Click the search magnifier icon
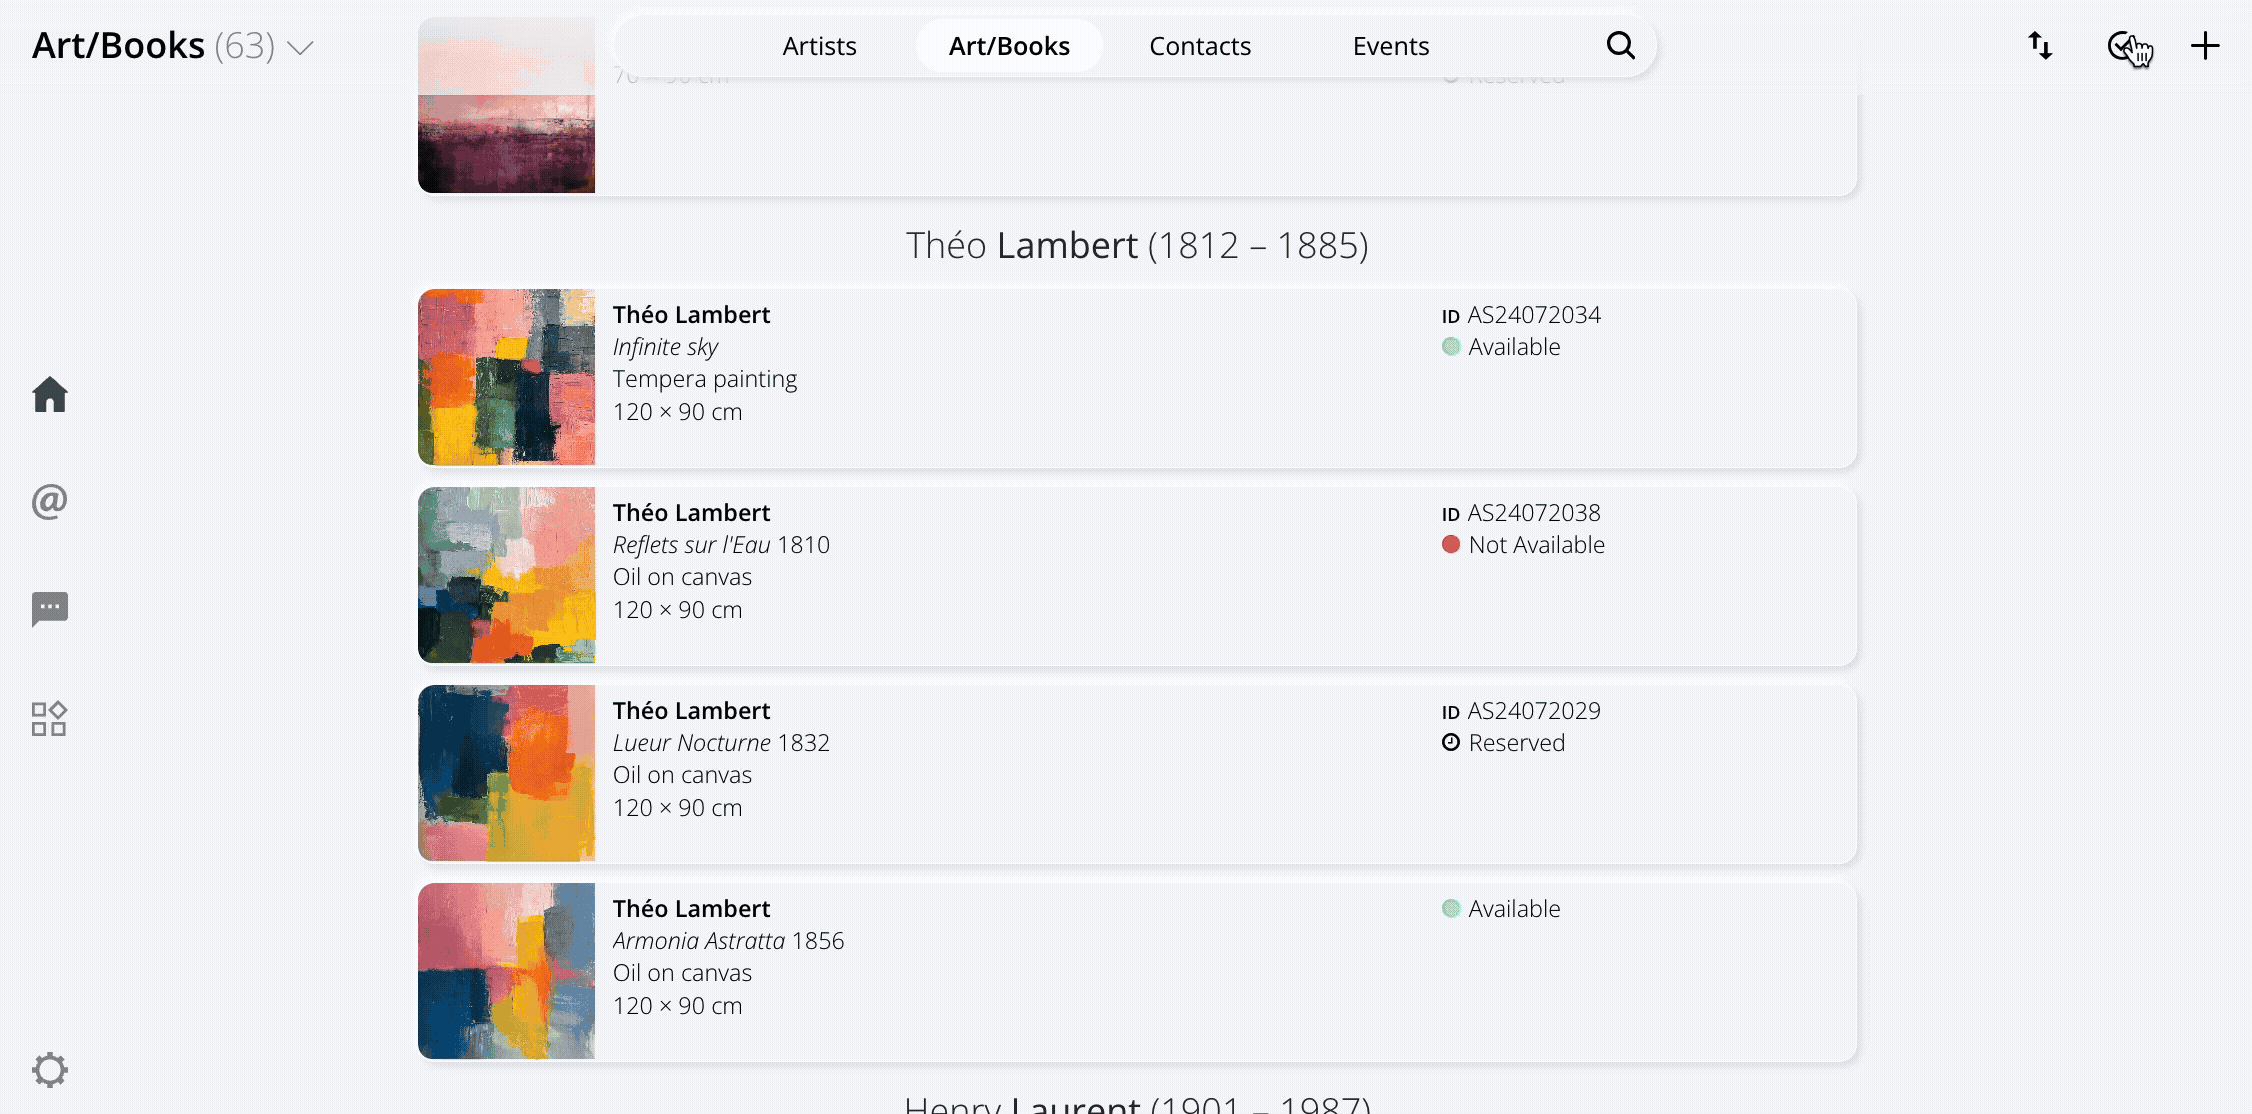This screenshot has height=1114, width=2252. tap(1620, 46)
